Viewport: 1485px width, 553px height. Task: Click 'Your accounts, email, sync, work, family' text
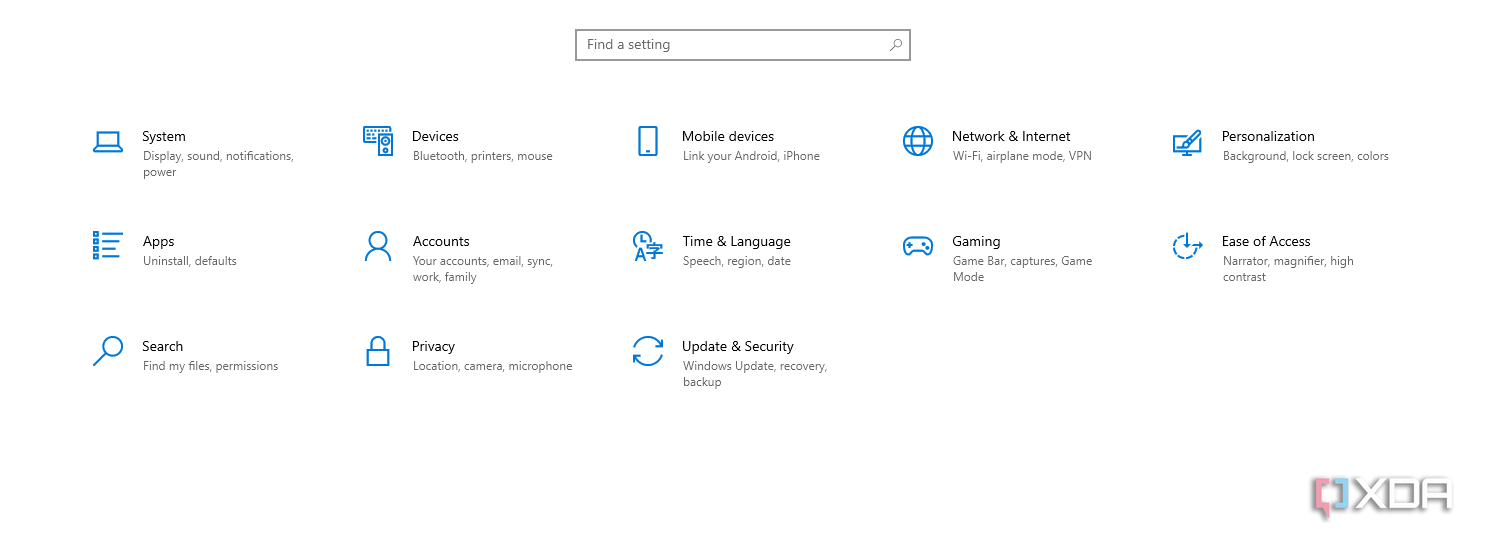(x=483, y=269)
